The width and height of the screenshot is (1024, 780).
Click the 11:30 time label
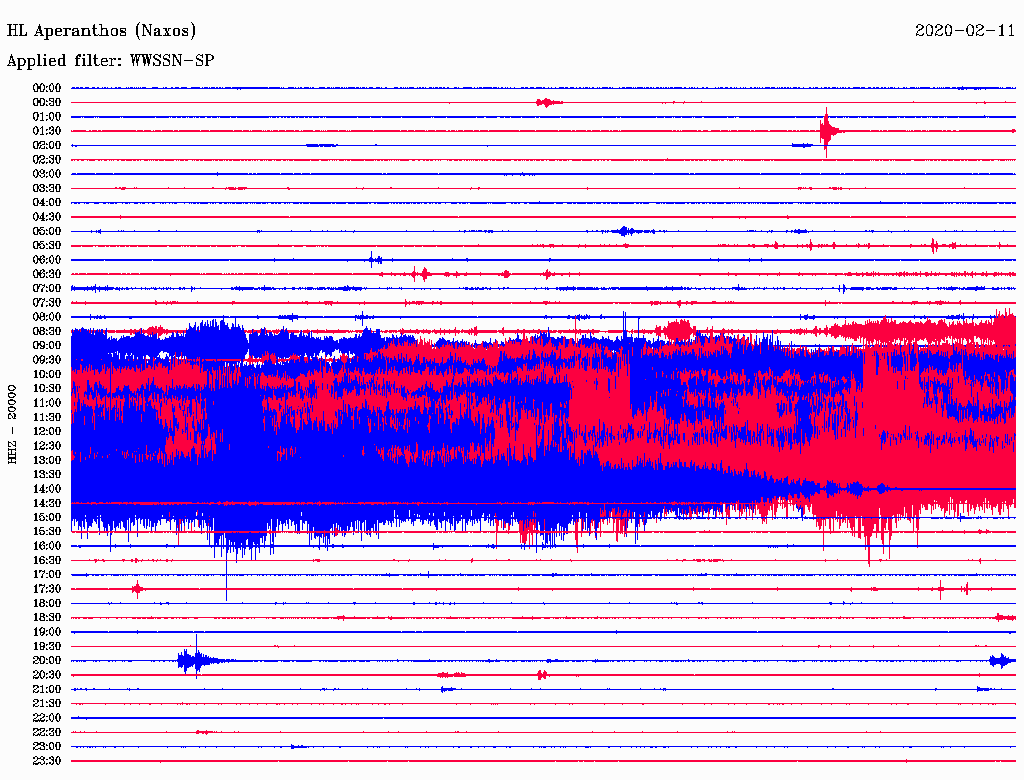point(47,417)
